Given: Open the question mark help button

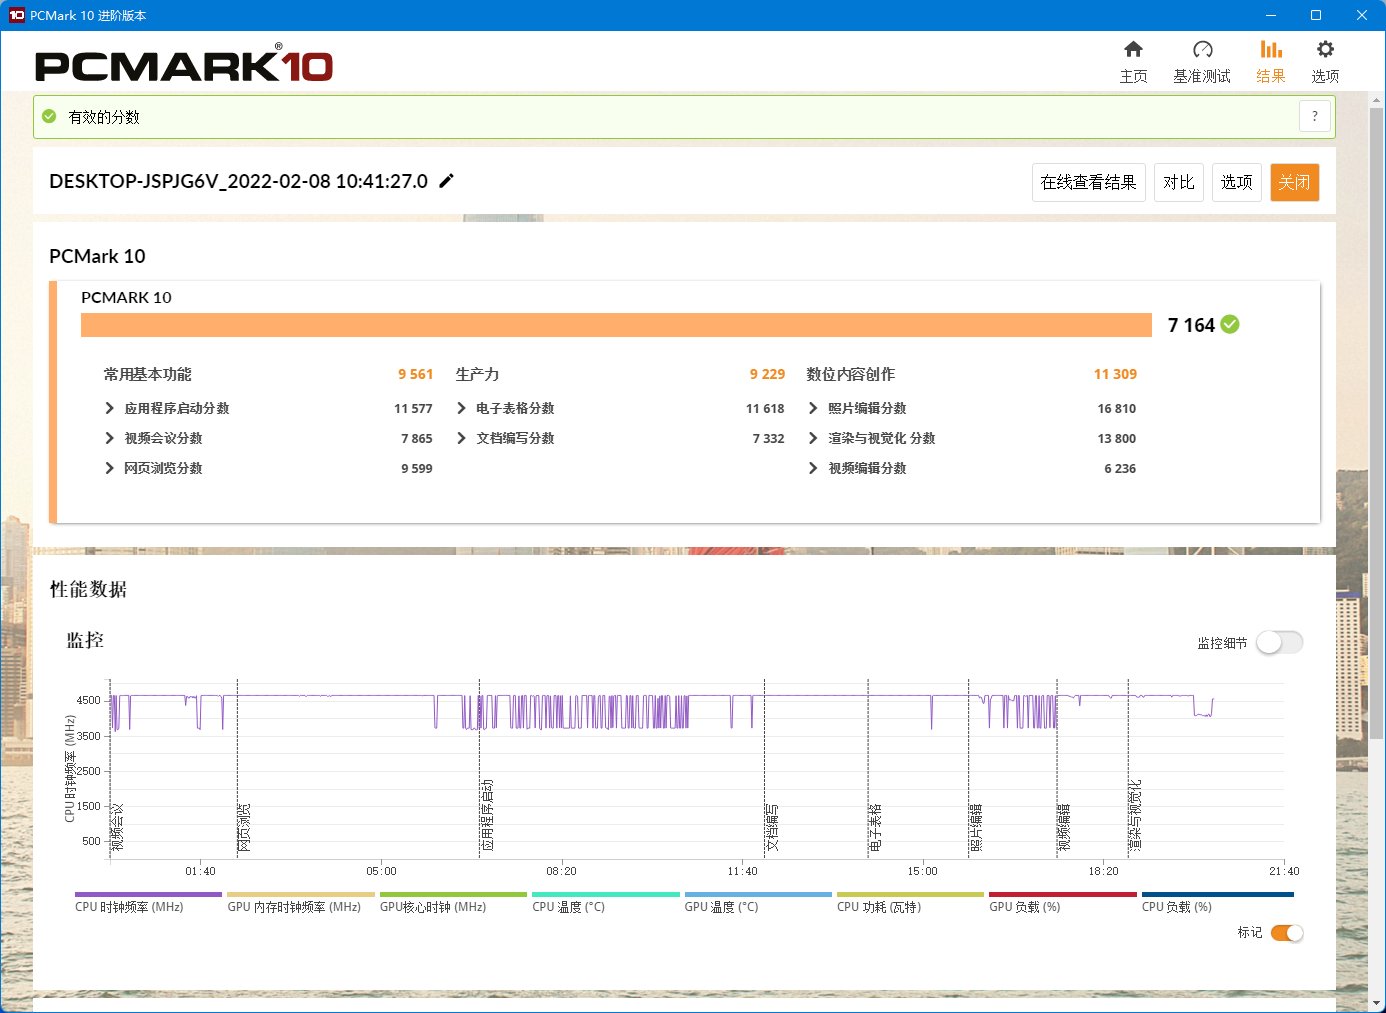Looking at the screenshot, I should click(x=1315, y=117).
